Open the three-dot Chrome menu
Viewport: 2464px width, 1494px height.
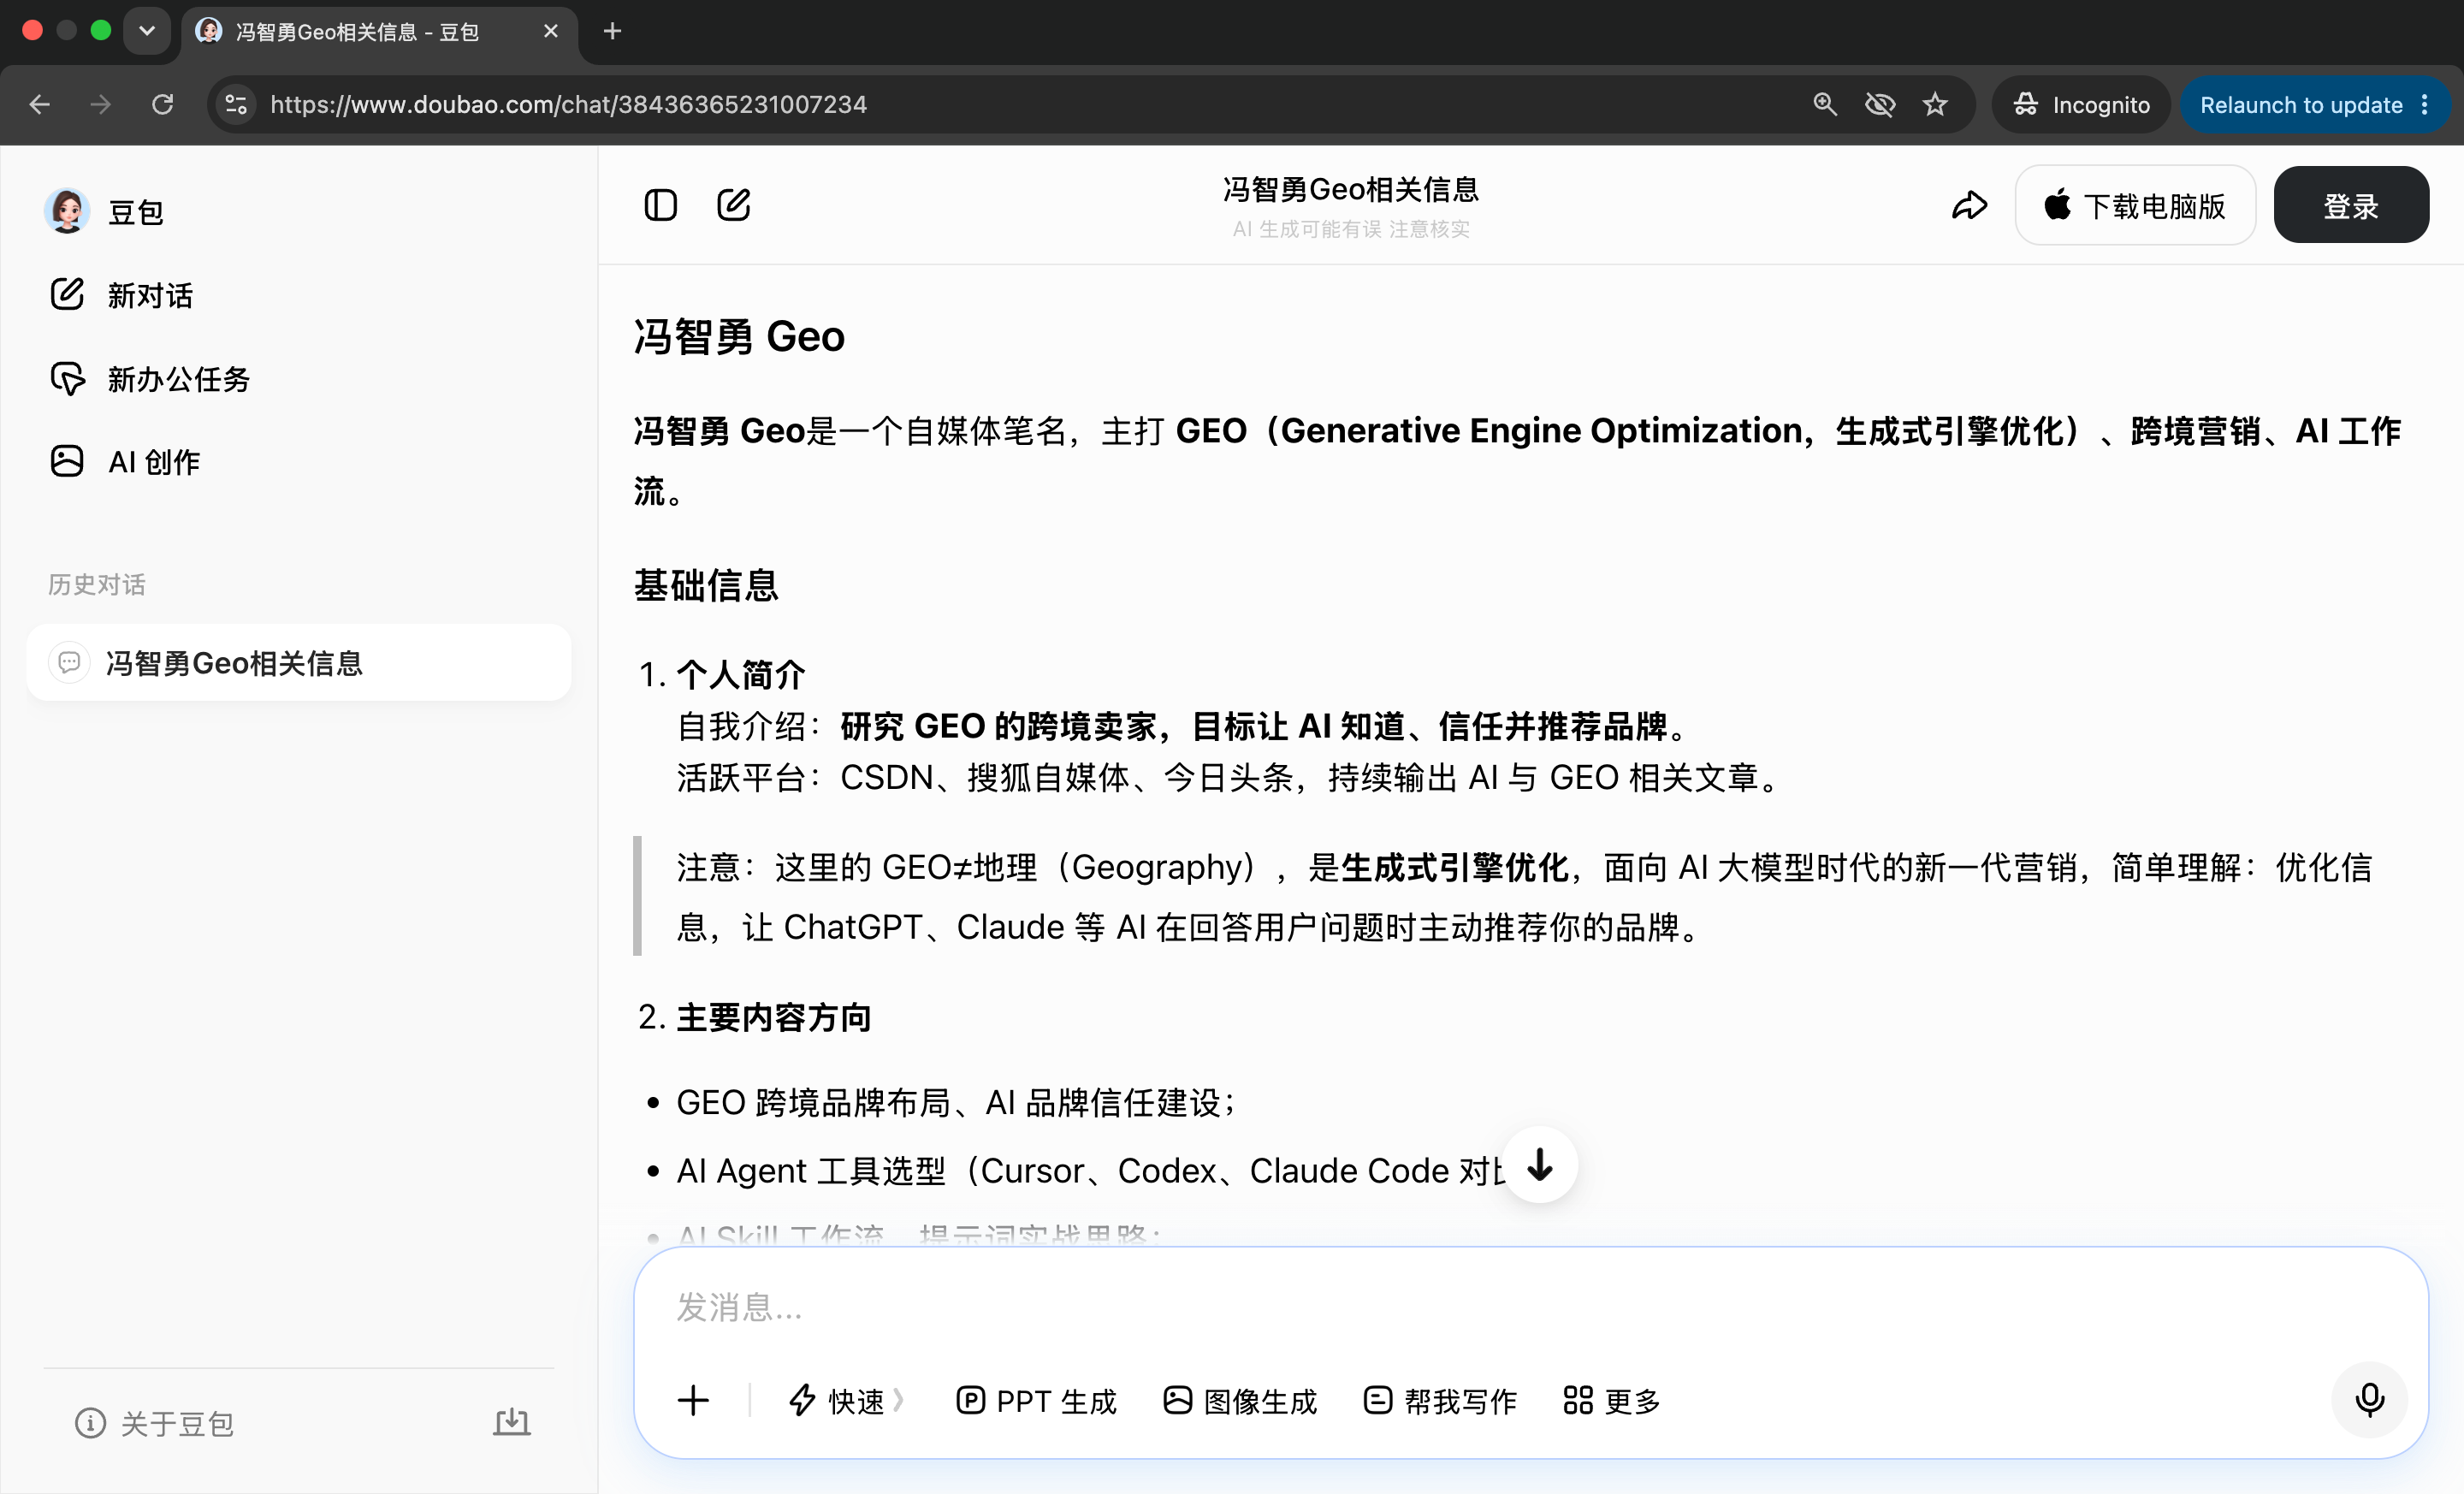click(x=2425, y=104)
